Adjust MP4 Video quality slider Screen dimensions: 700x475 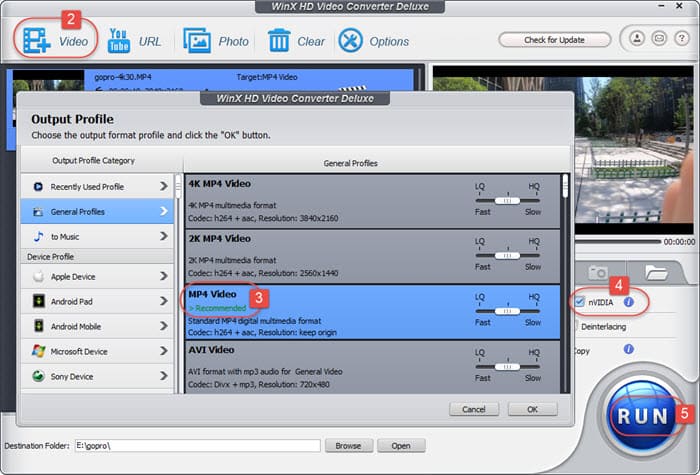point(508,311)
